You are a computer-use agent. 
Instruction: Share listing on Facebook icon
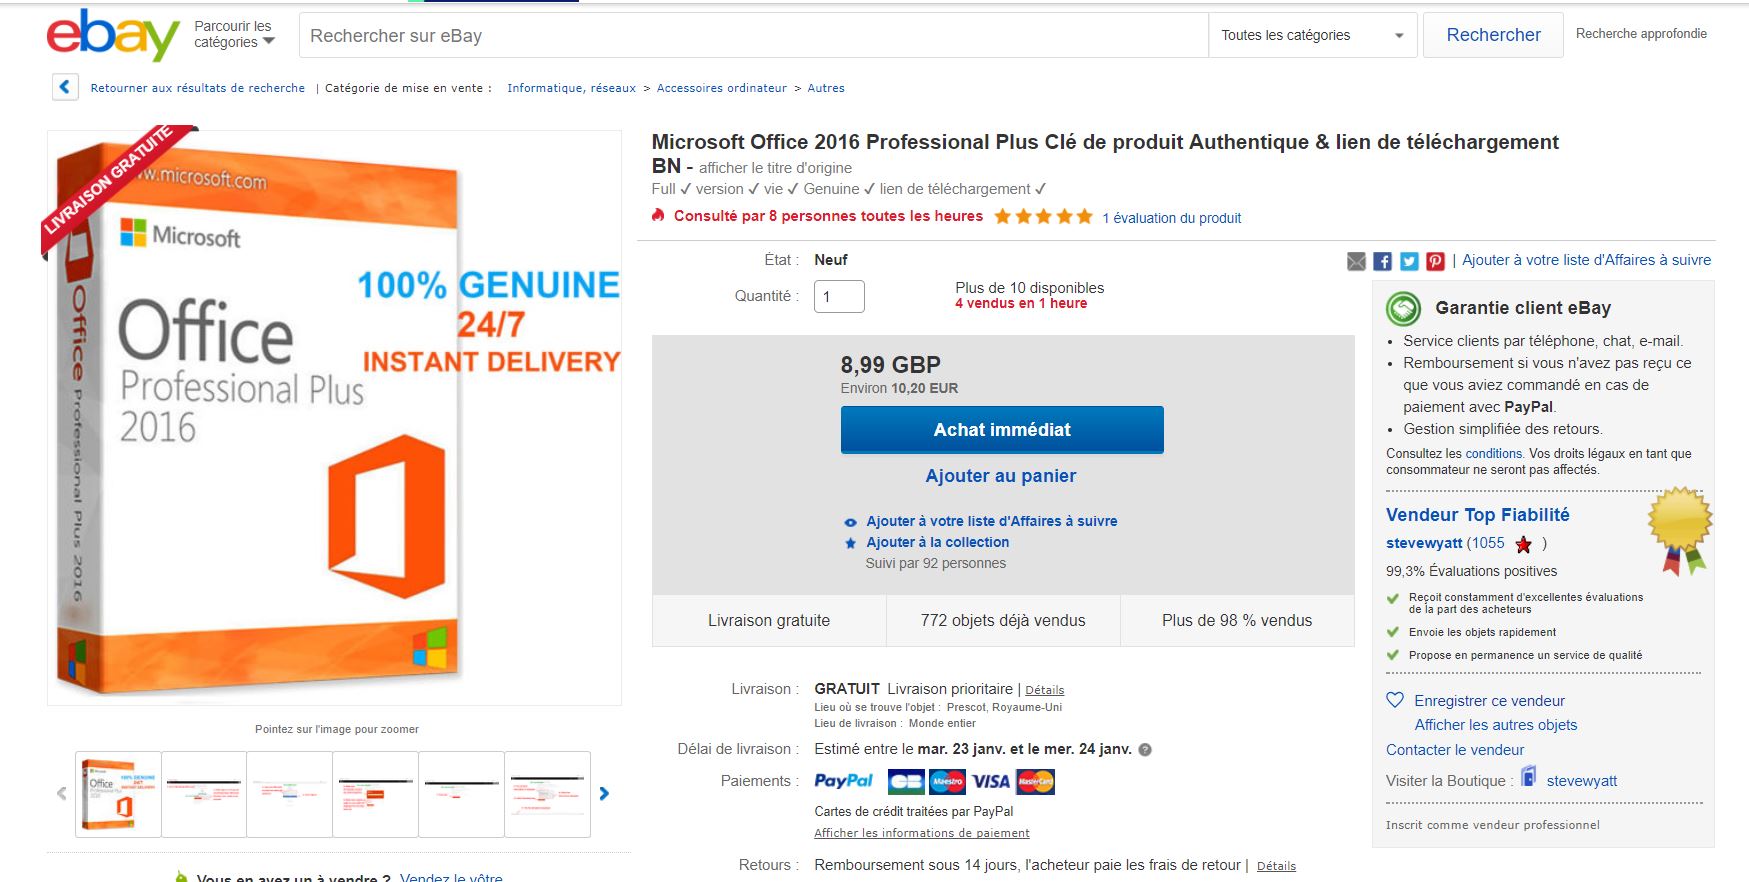tap(1382, 261)
